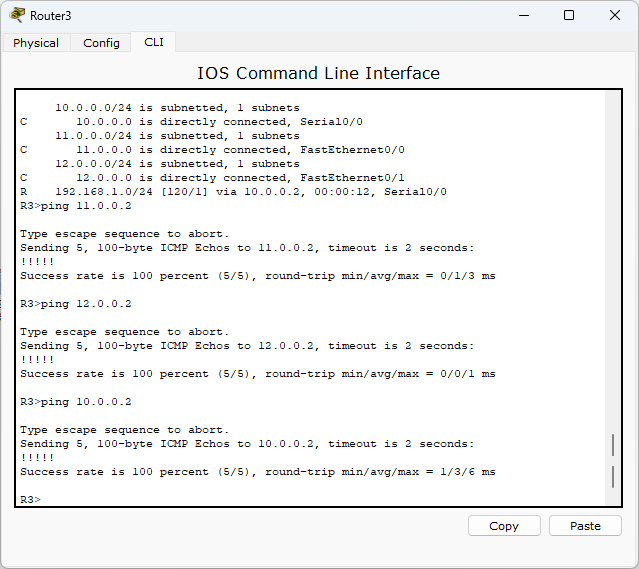Click the '11.0.0.0/24 is subnetted, 1 subnets' line
This screenshot has width=639, height=569.
click(x=177, y=136)
